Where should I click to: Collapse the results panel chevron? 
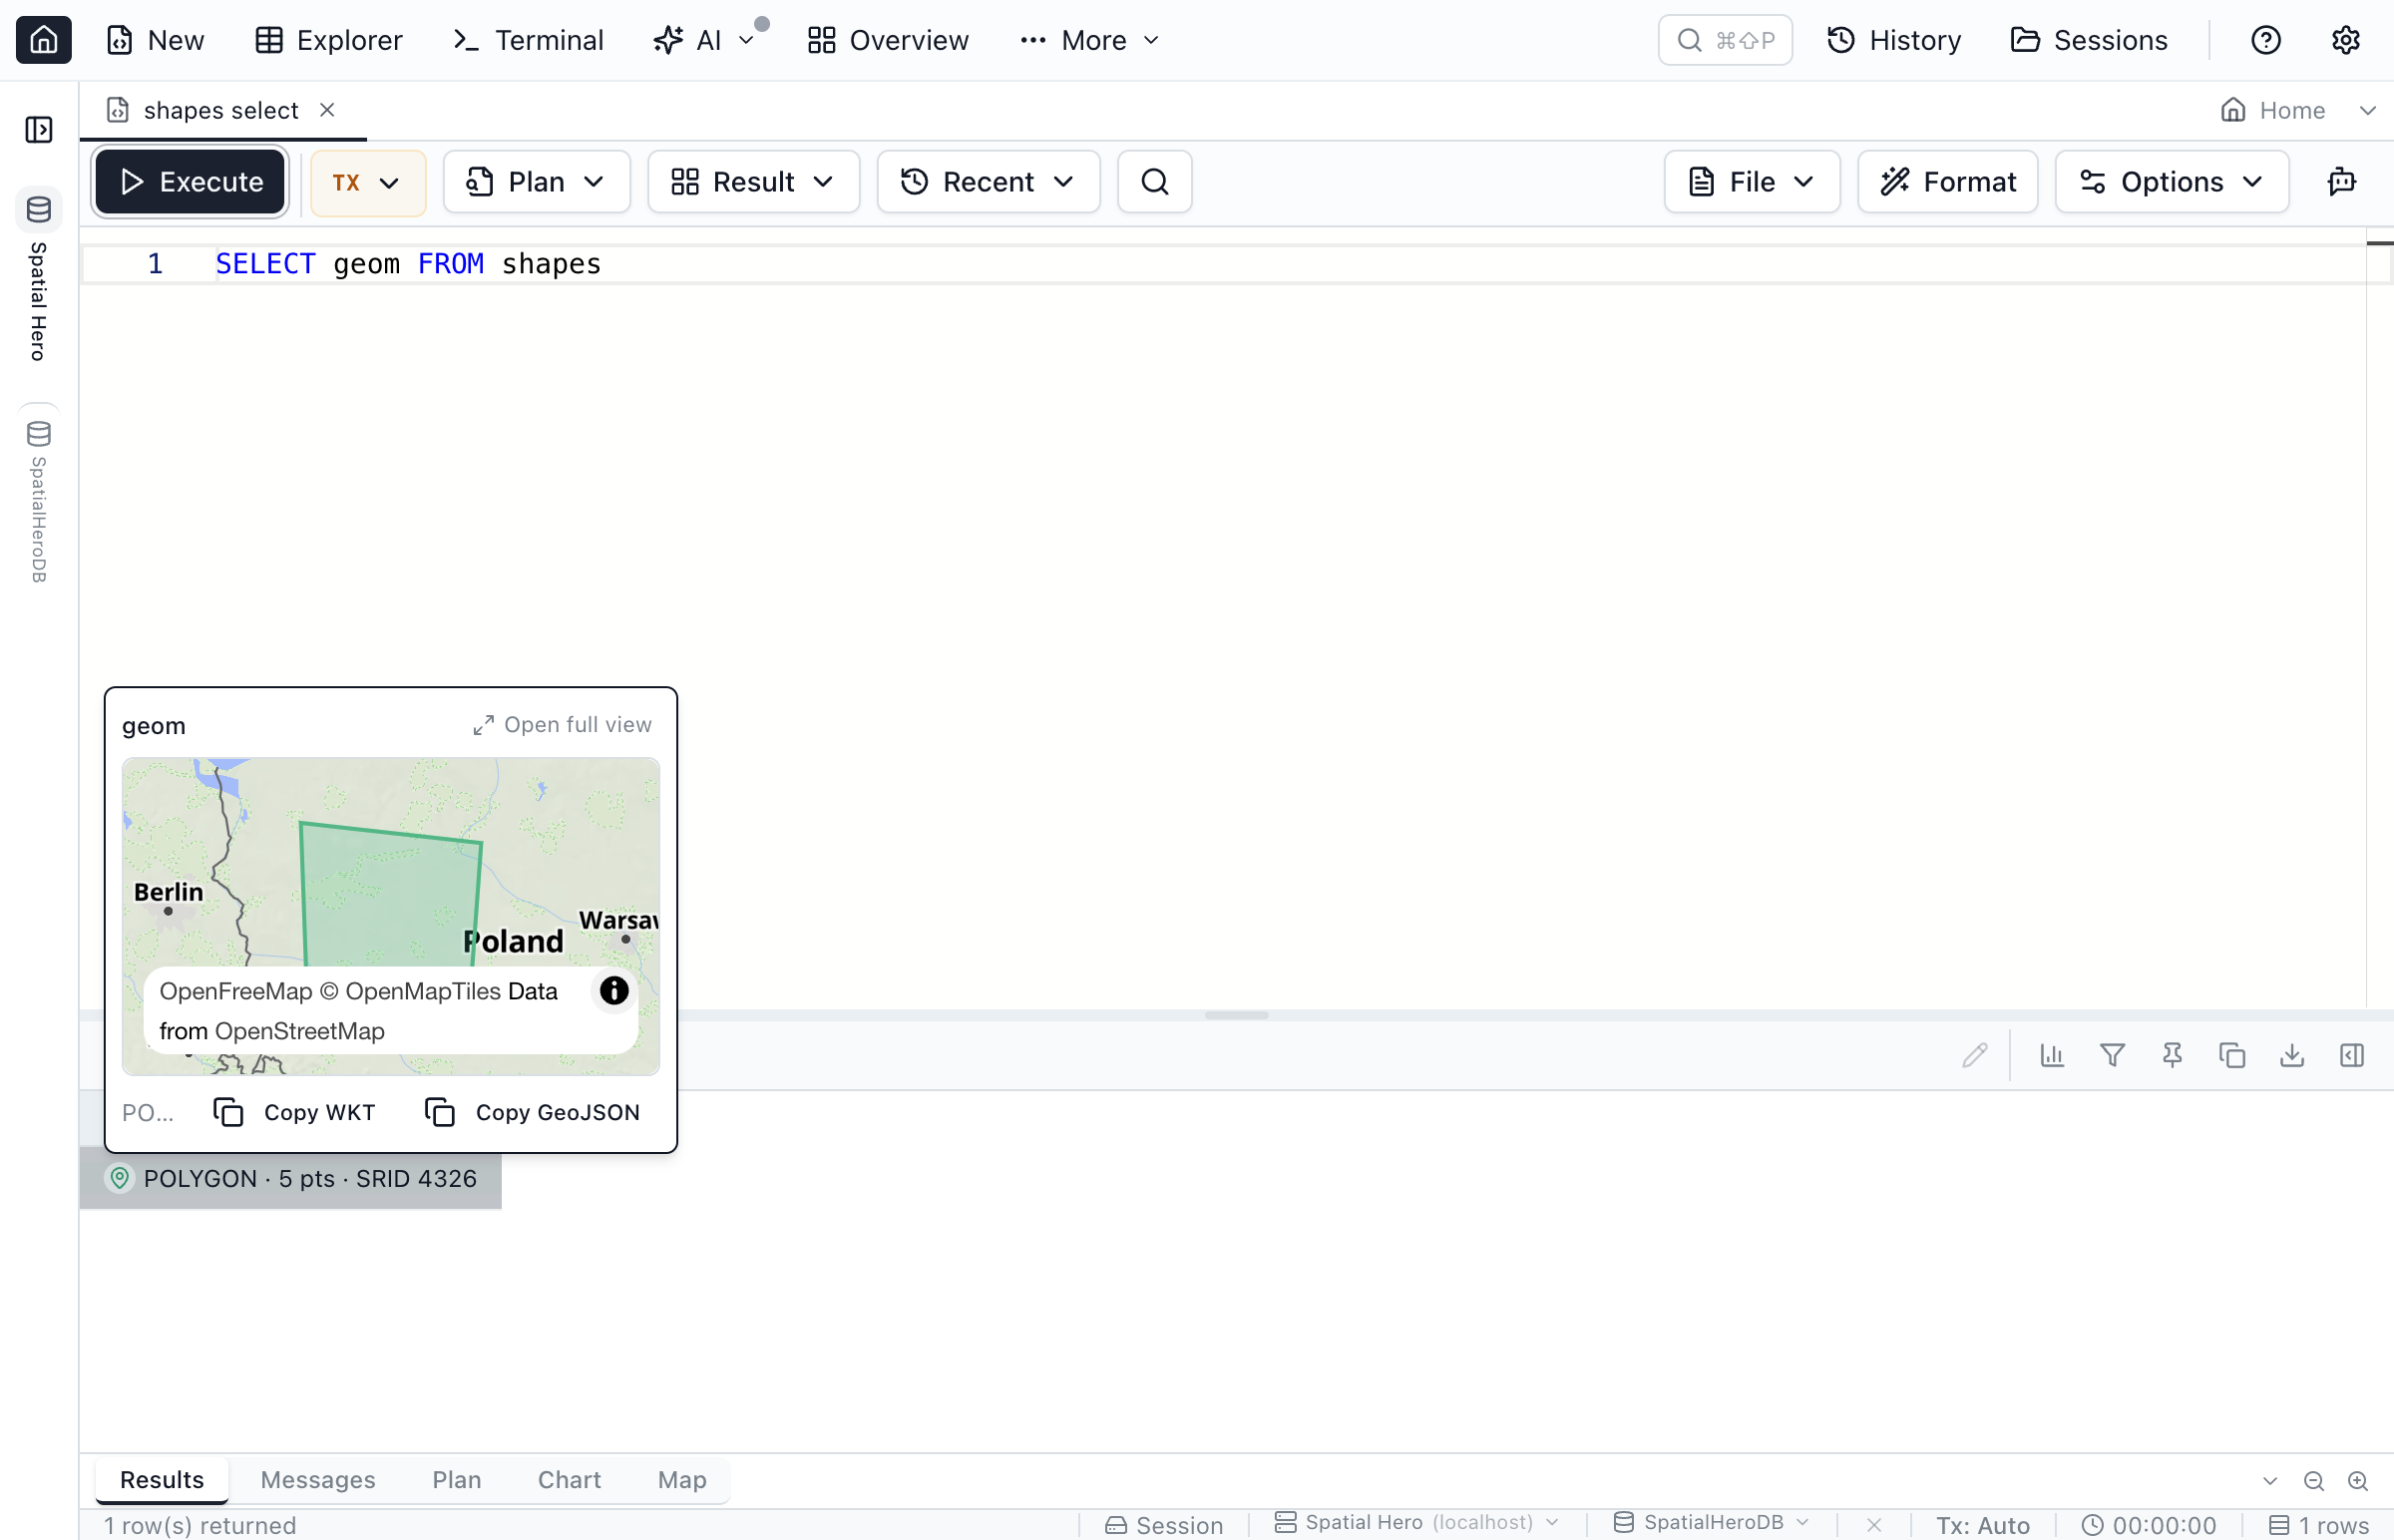pyautogui.click(x=2269, y=1481)
